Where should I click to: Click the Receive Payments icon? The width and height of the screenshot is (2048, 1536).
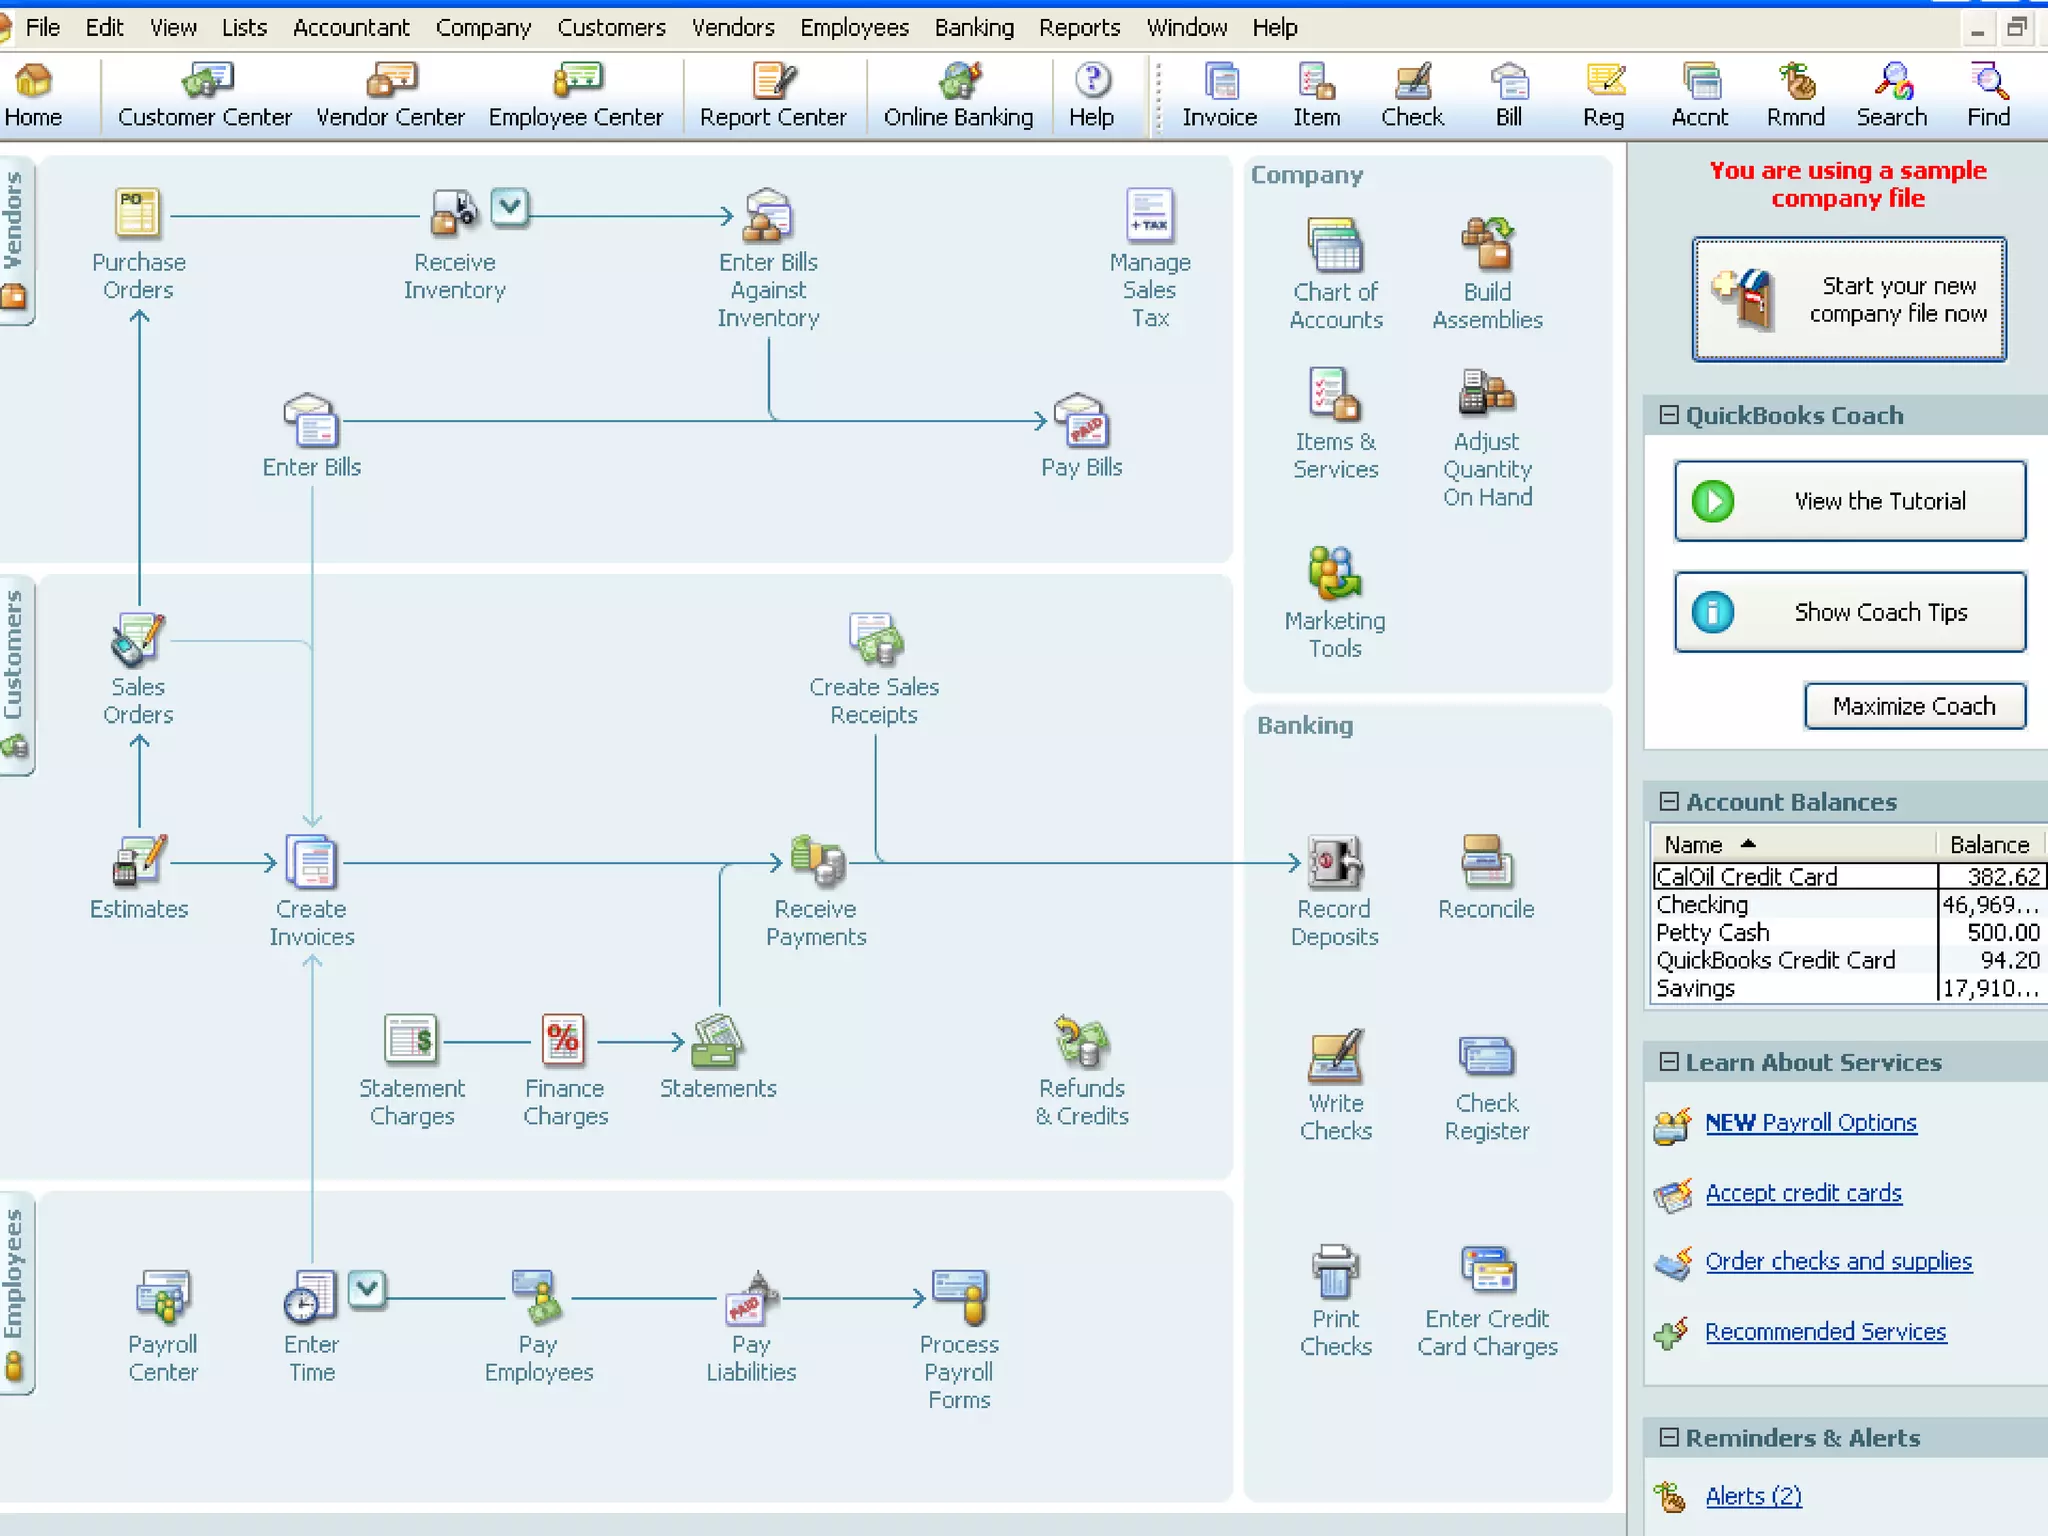tap(816, 862)
